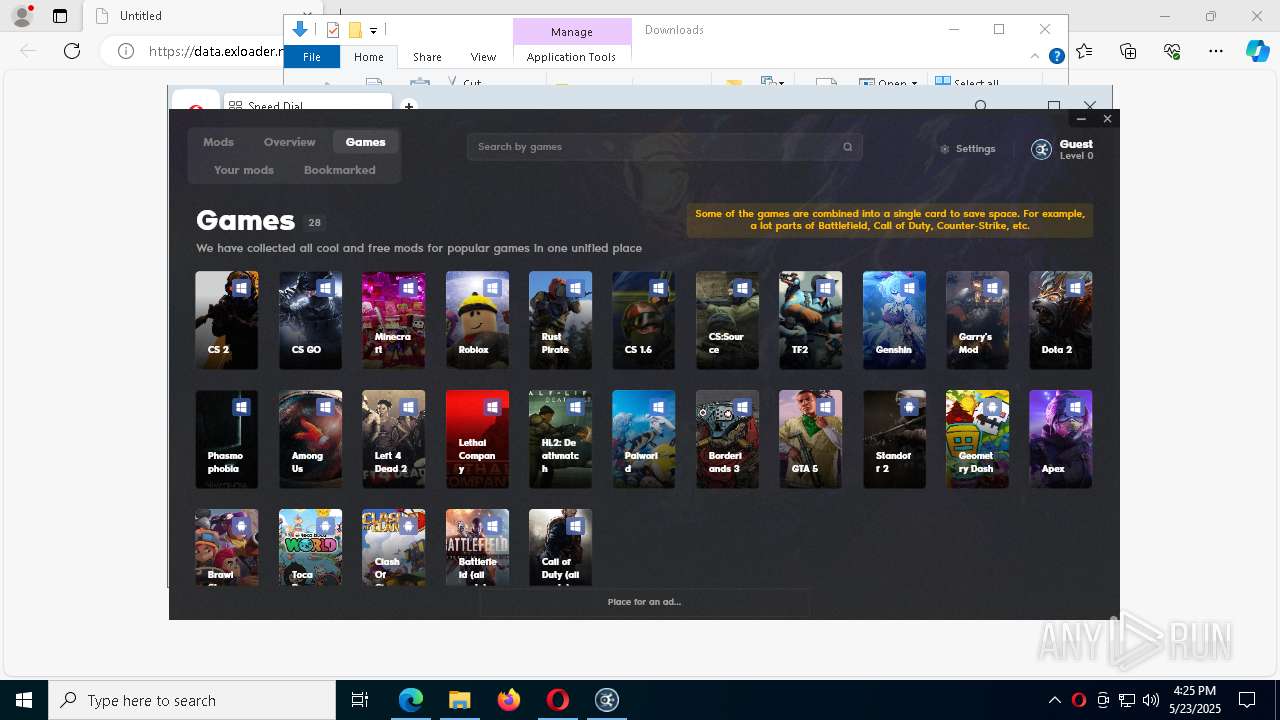
Task: Choose the CS 1.6 game card
Action: [x=643, y=320]
